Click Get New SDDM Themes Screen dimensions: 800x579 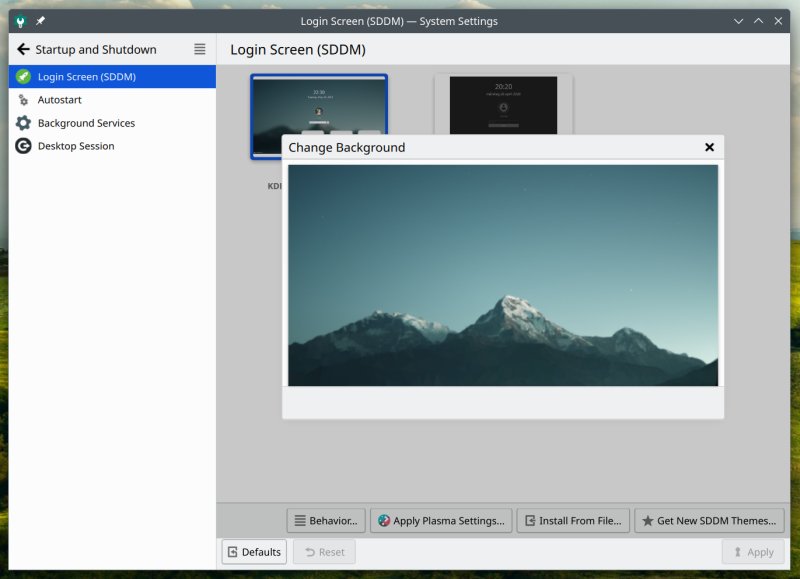point(710,520)
